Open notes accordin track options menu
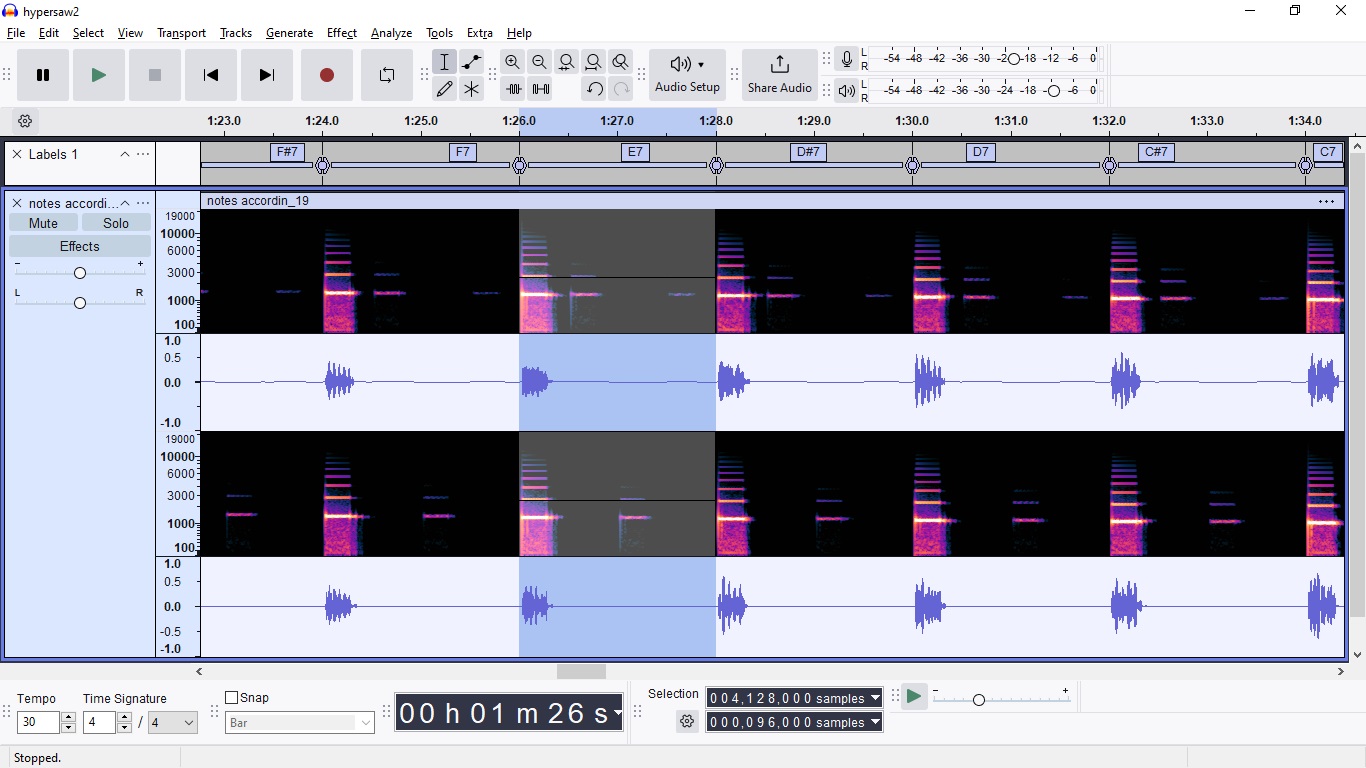1366x768 pixels. tap(143, 203)
